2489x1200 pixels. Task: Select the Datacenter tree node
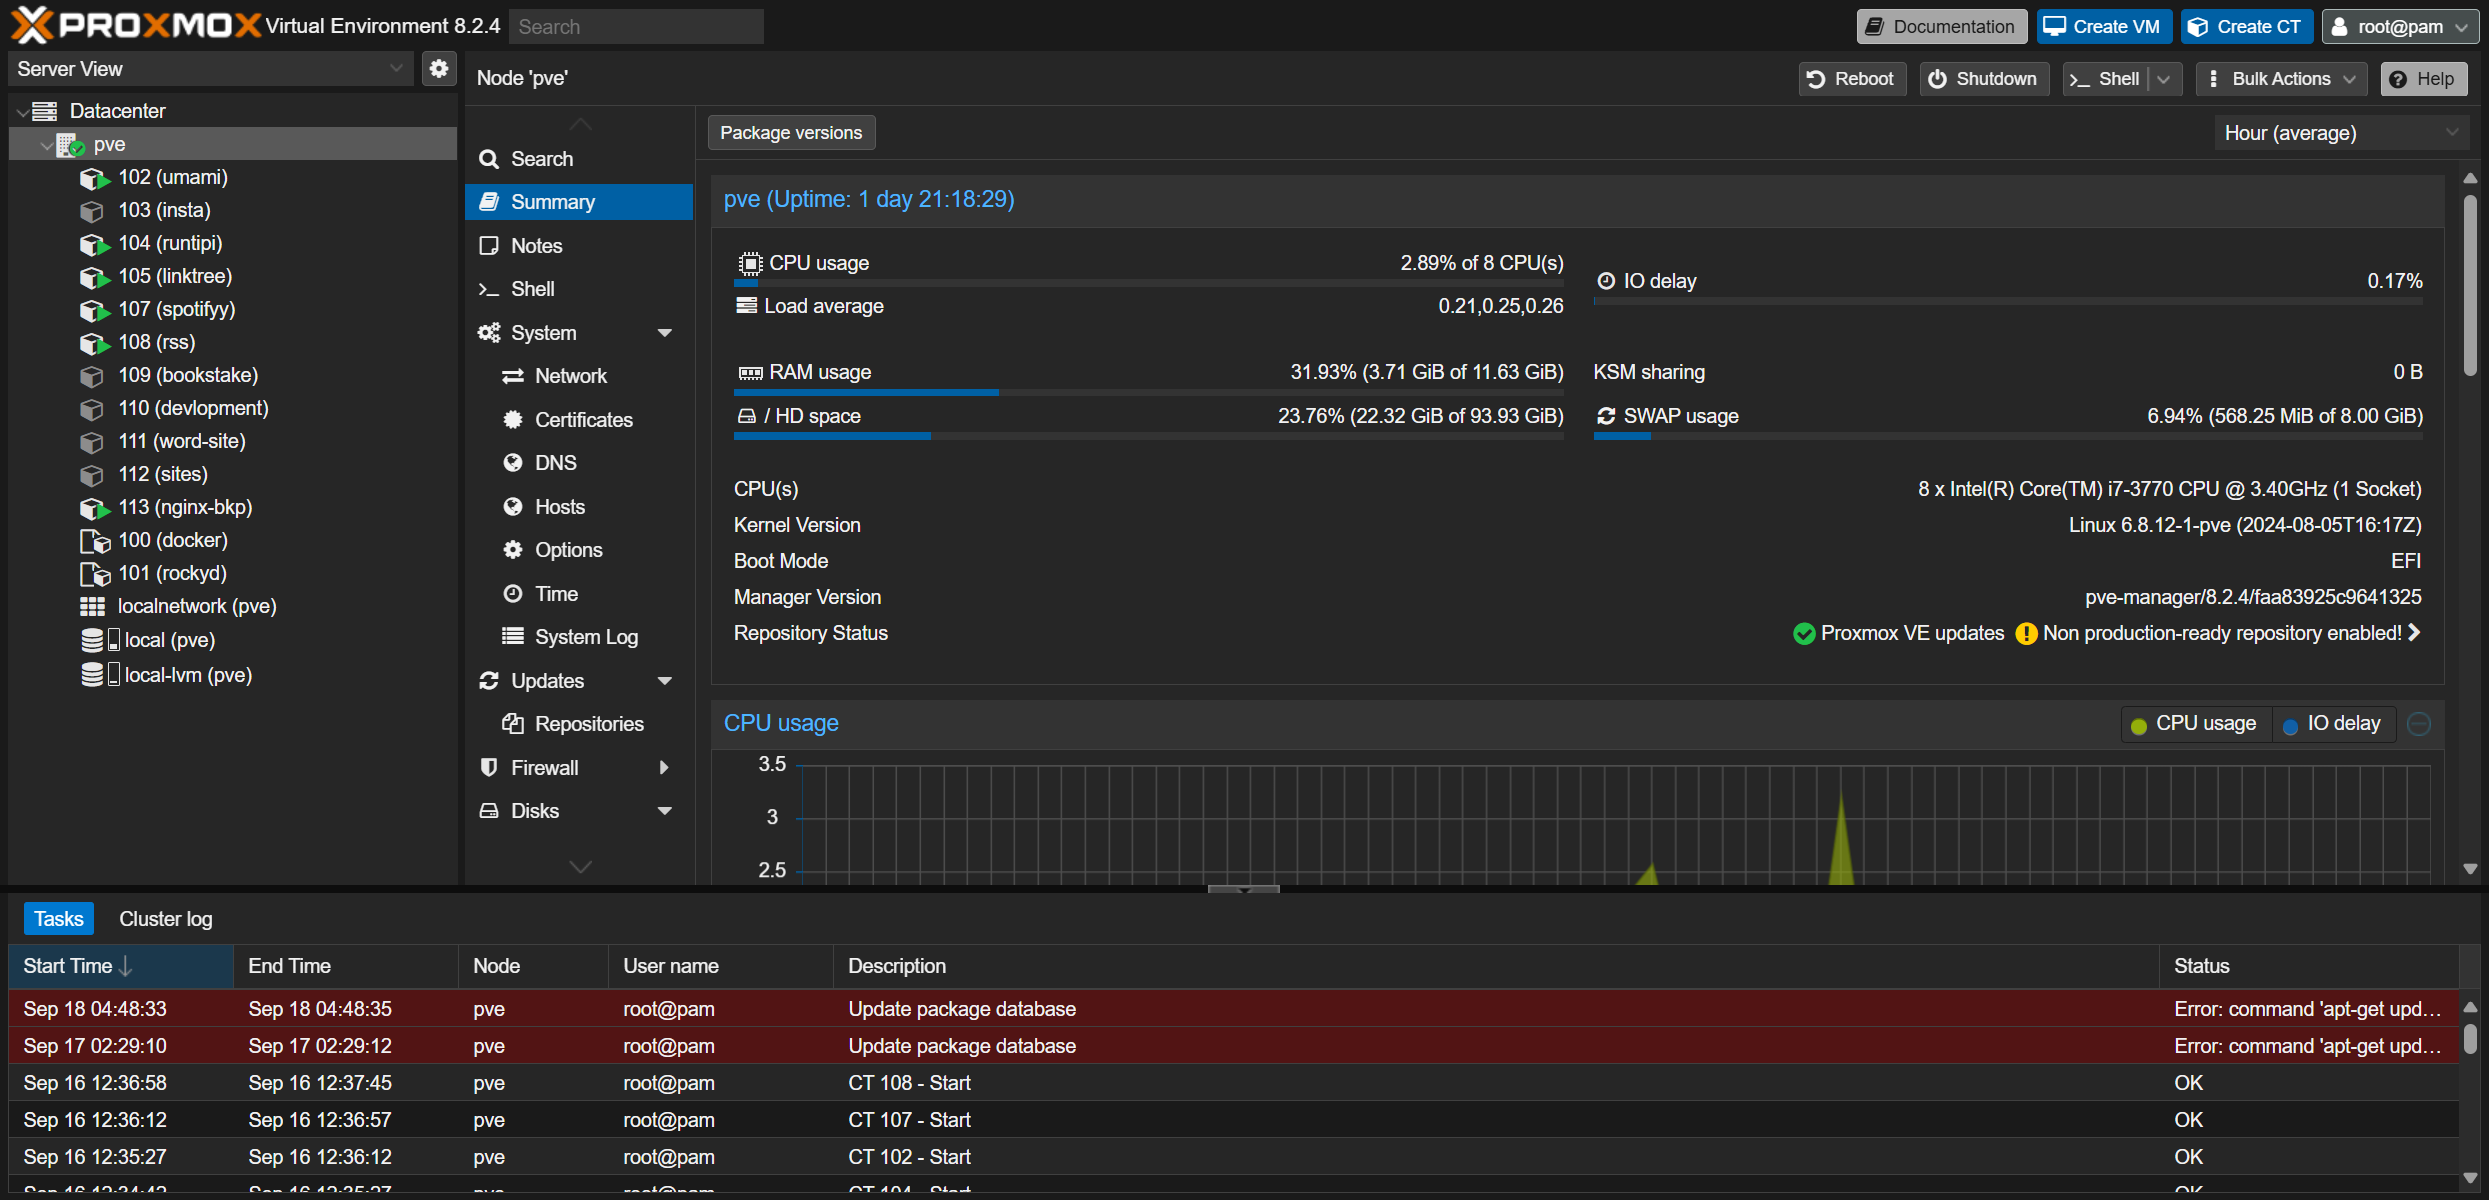pos(117,111)
